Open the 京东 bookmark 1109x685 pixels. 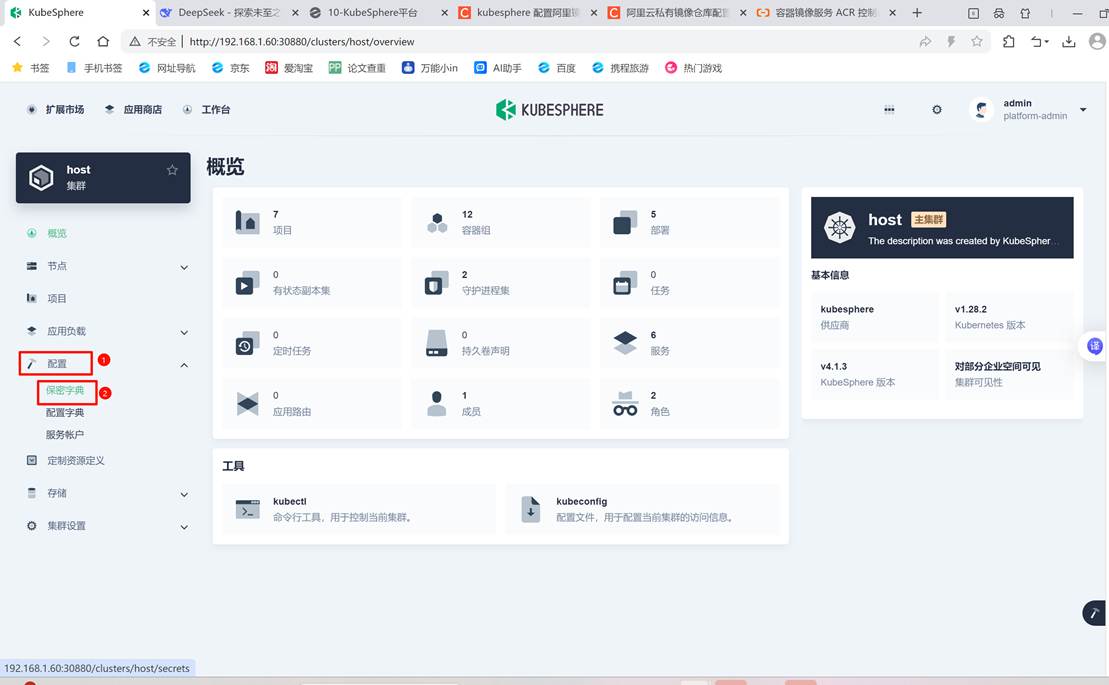click(x=231, y=68)
